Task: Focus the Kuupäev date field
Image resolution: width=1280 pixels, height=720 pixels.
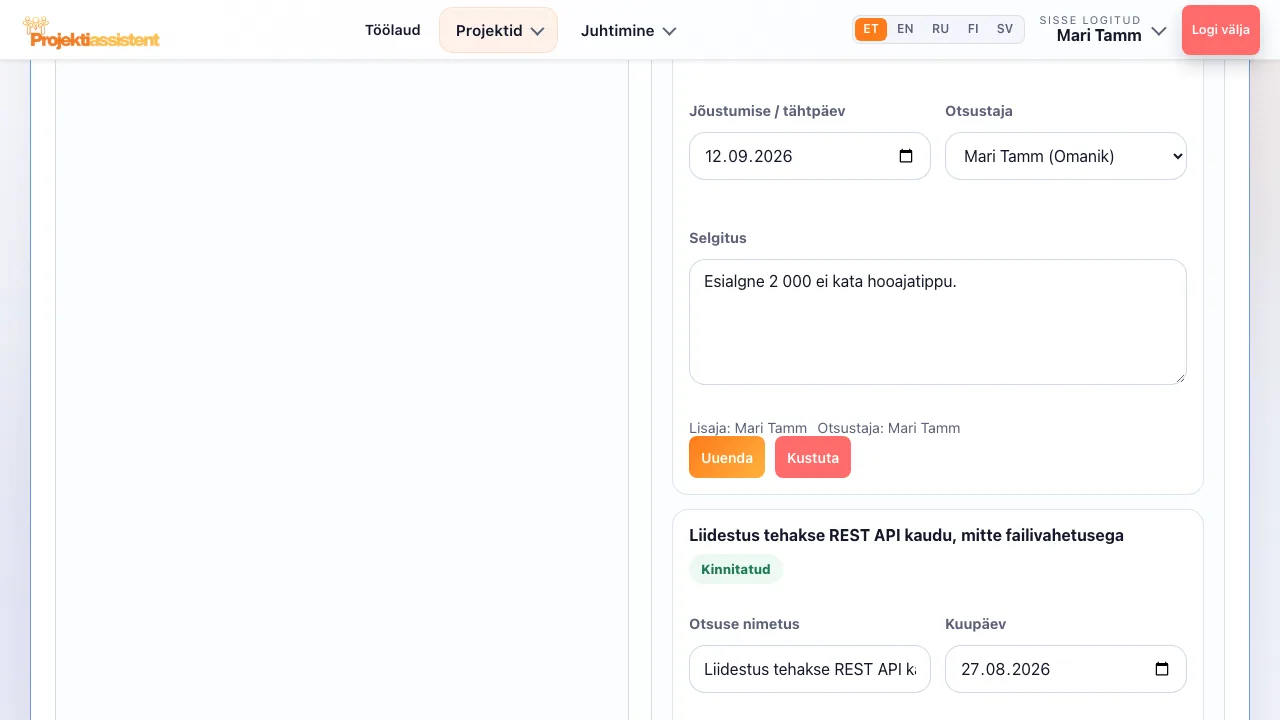Action: pyautogui.click(x=1066, y=669)
